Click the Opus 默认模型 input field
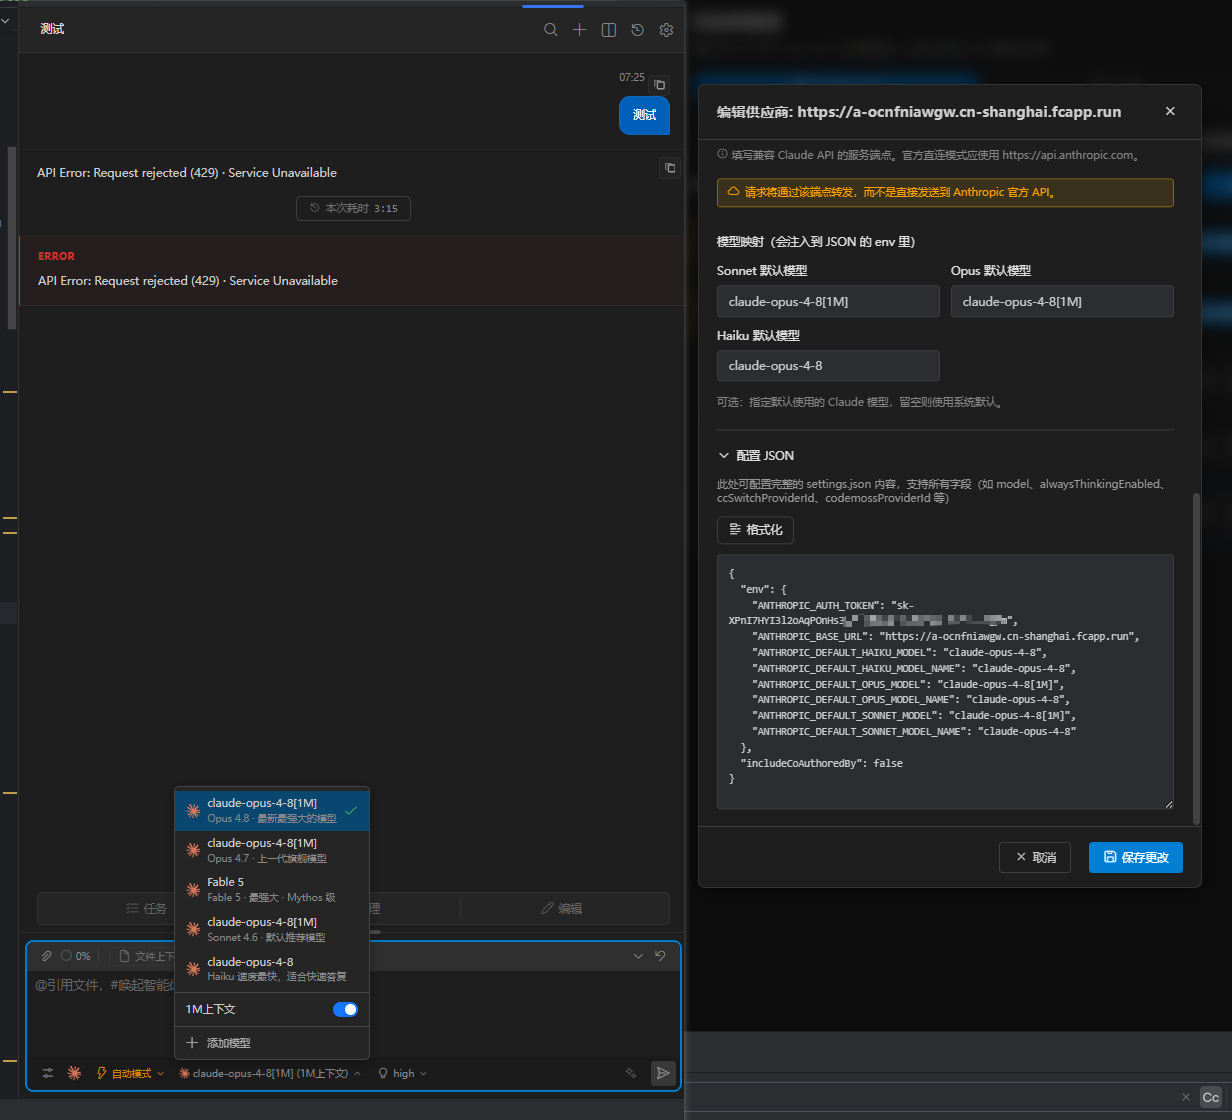 [x=1062, y=301]
